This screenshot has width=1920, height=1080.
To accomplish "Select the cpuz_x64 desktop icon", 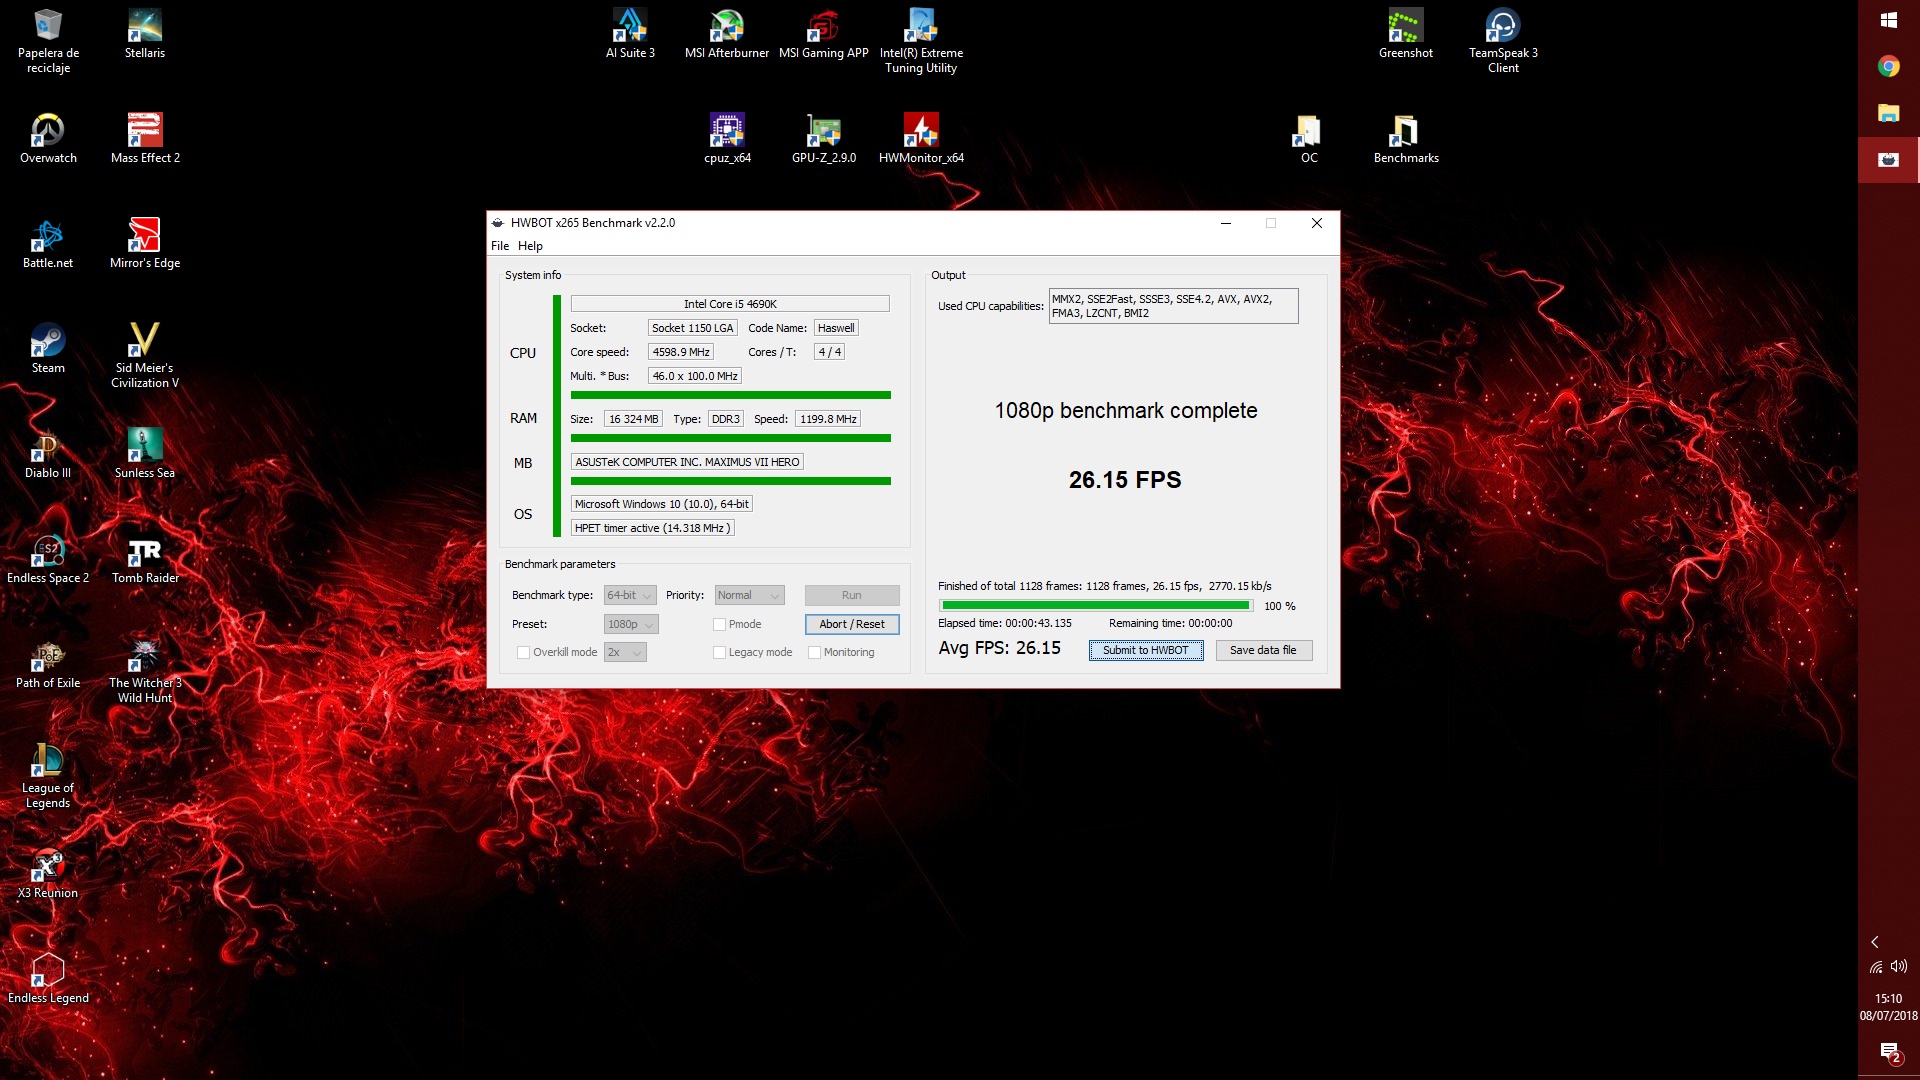I will (727, 139).
